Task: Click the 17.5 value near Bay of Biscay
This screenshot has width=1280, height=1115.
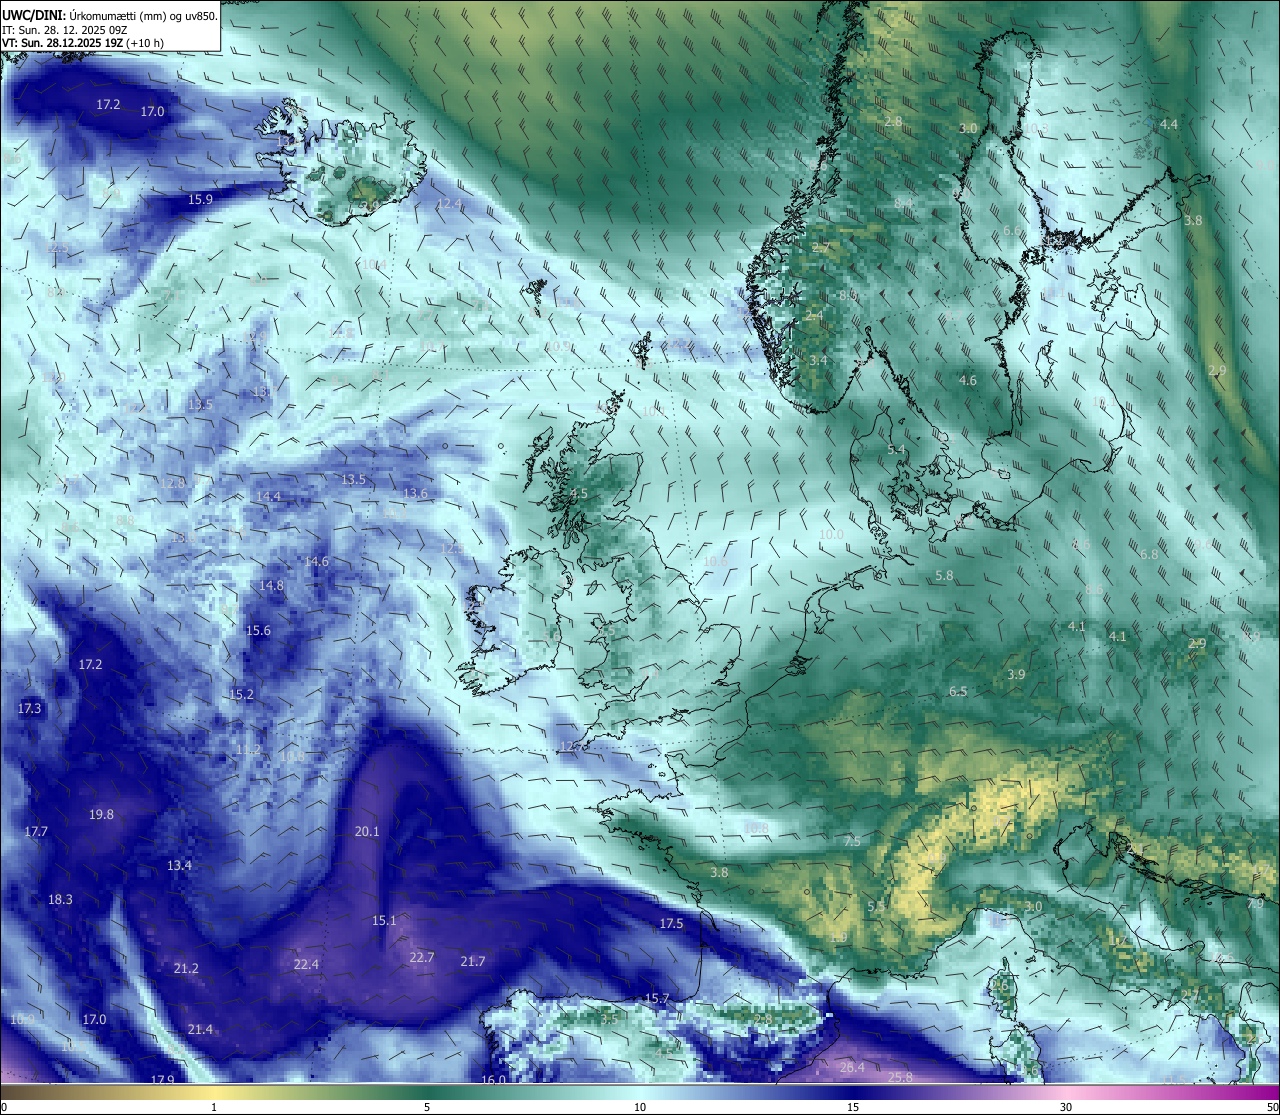Action: click(671, 923)
